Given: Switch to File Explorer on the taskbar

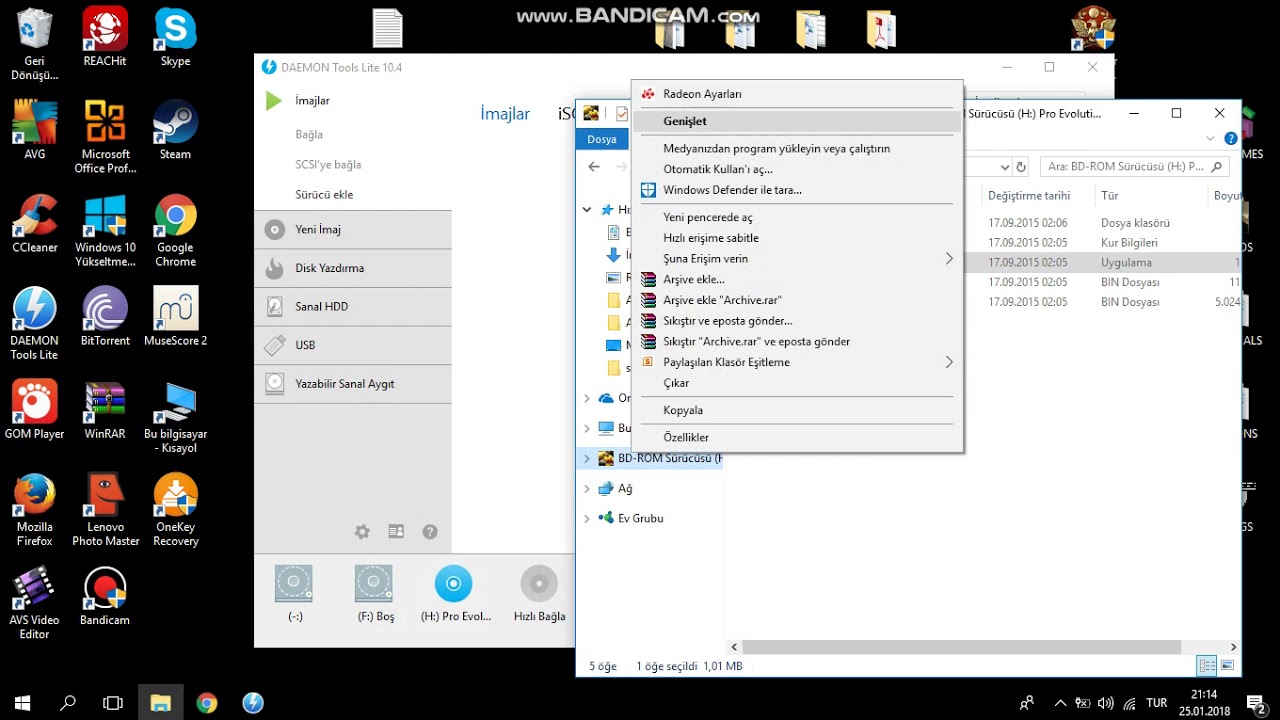Looking at the screenshot, I should pos(160,703).
